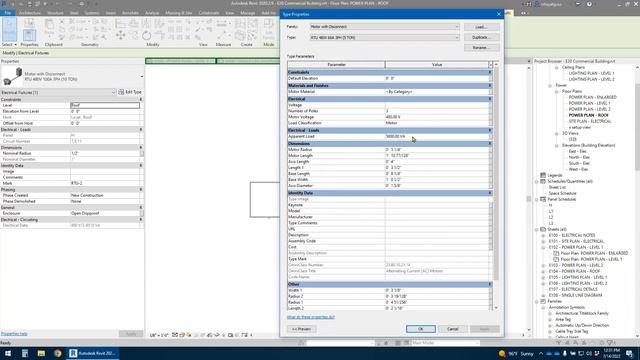
Task: Select the Modify arrow tool in the ribbon
Action: [9, 29]
